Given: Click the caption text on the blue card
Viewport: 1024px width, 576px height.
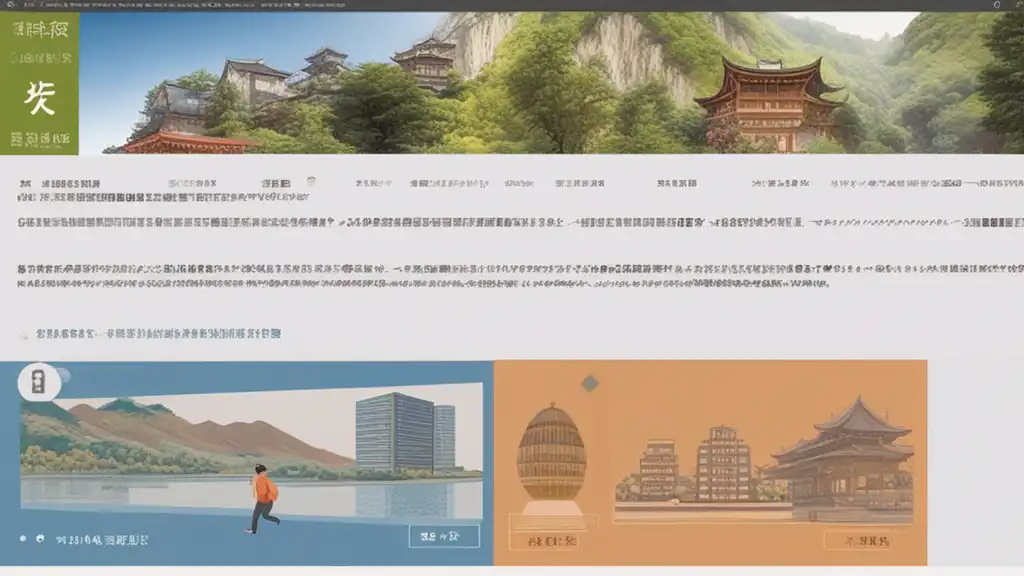Looking at the screenshot, I should click(x=102, y=540).
